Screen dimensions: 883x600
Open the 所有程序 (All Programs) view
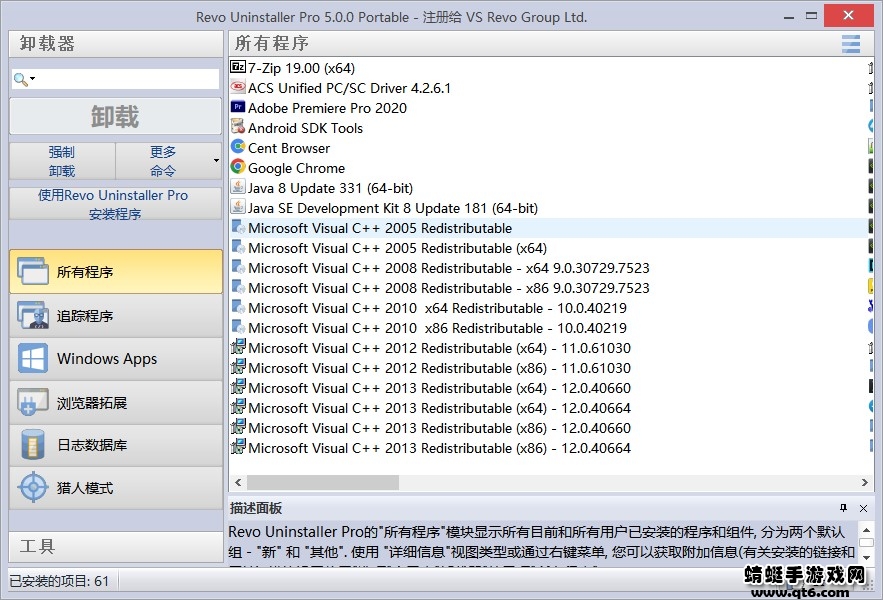point(113,270)
